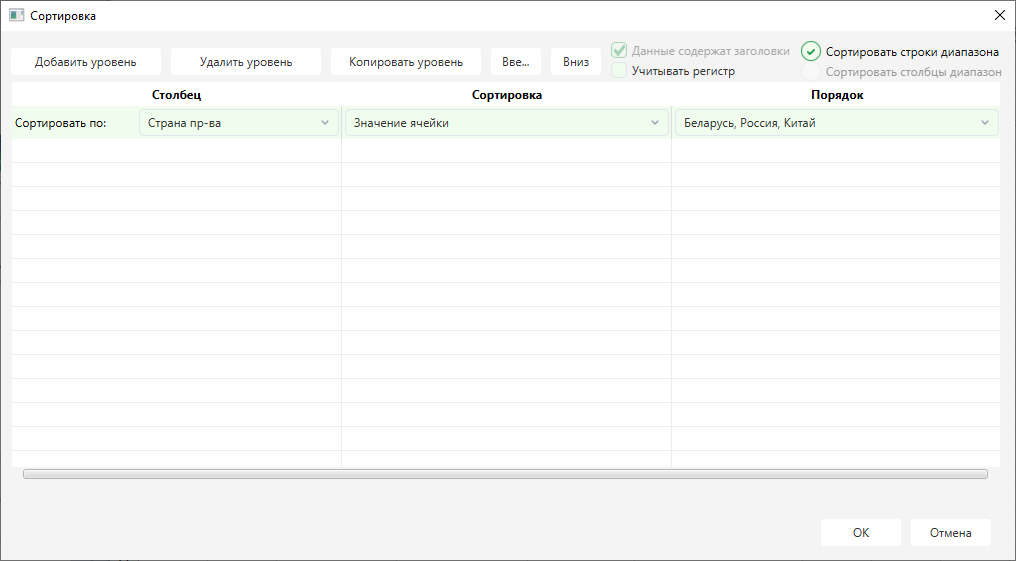Select the Сортировать строки диапазона radio button

[x=811, y=52]
